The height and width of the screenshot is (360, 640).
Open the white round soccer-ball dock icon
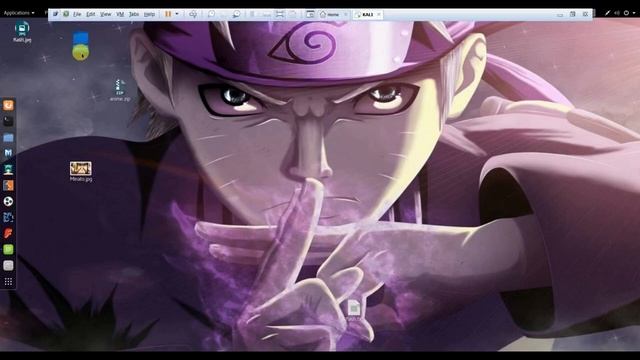click(8, 201)
